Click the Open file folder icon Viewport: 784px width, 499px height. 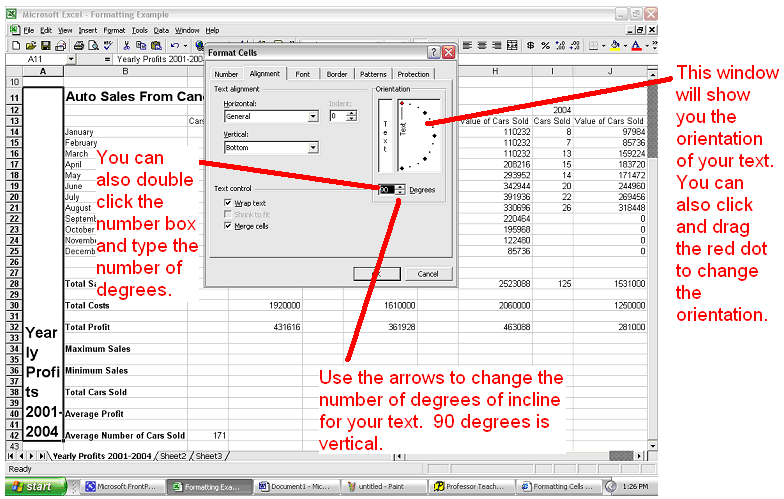(30, 46)
